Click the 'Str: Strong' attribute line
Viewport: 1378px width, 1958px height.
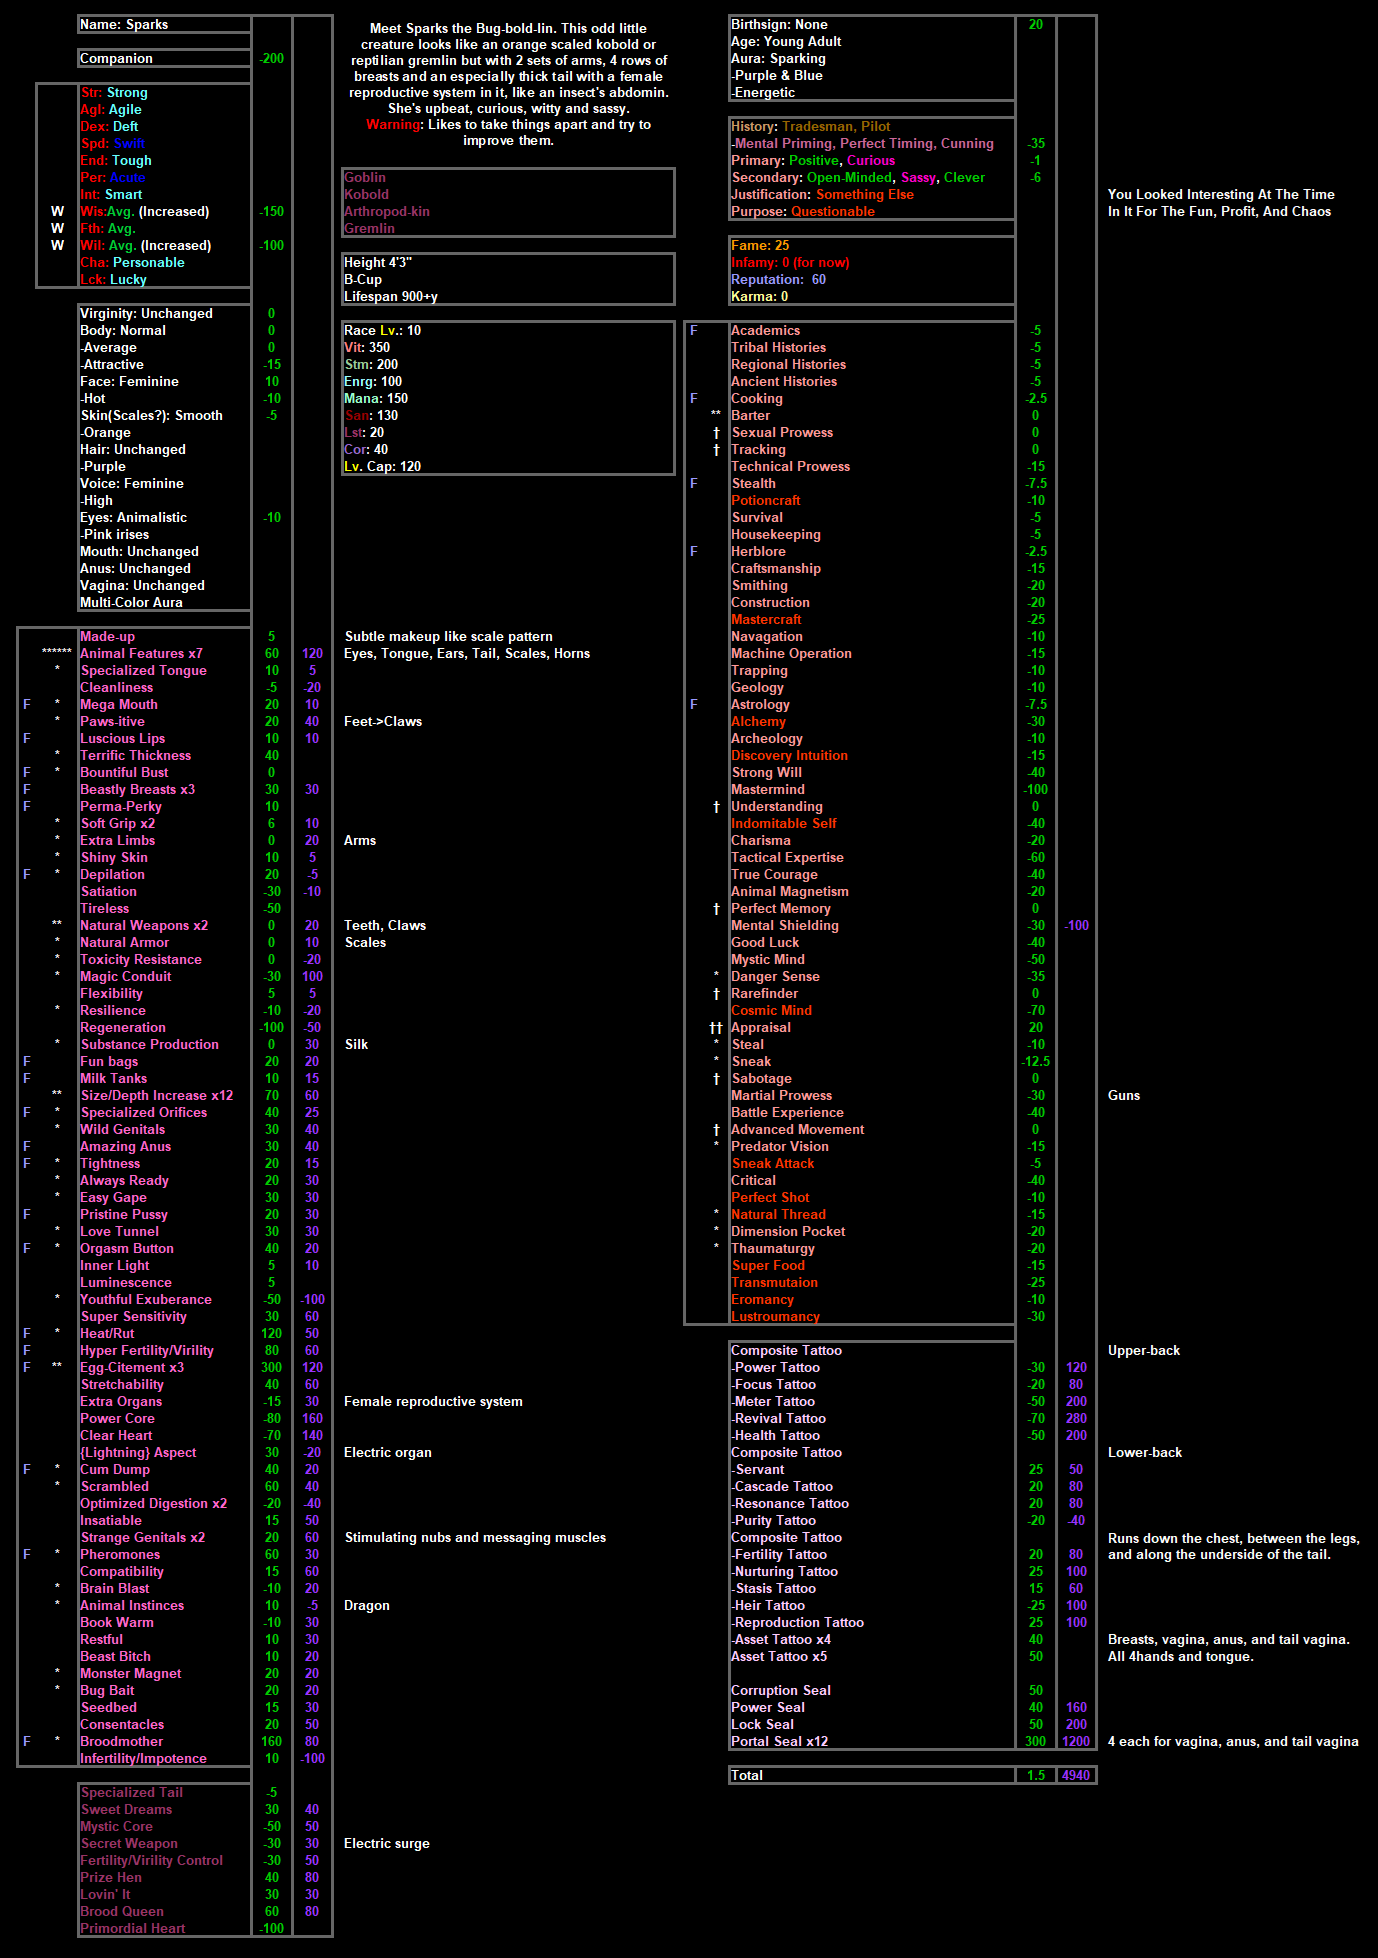(114, 92)
